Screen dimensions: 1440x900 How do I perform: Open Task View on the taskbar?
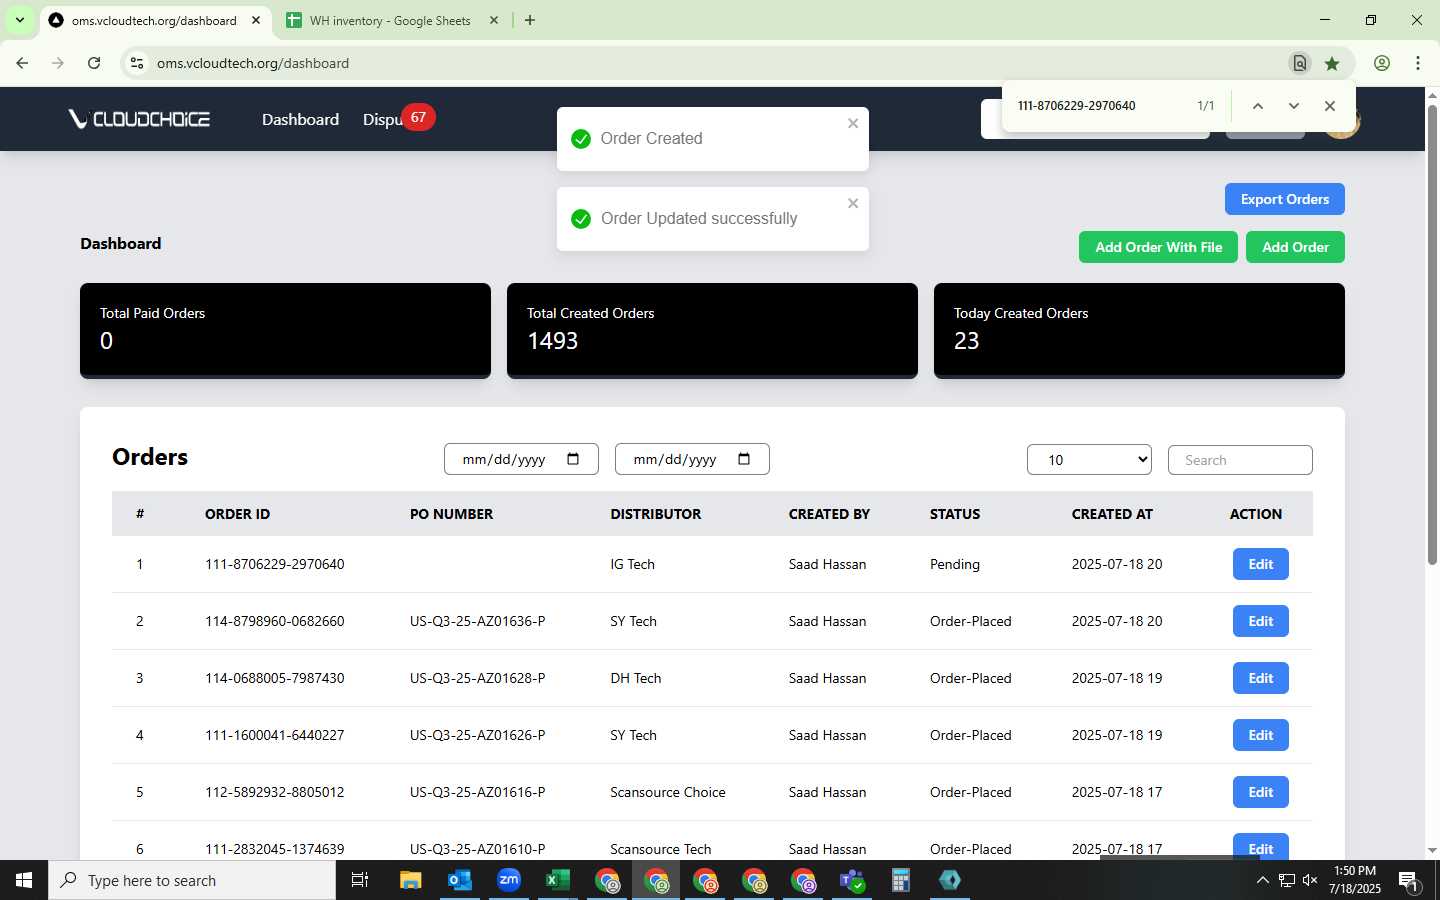click(360, 880)
